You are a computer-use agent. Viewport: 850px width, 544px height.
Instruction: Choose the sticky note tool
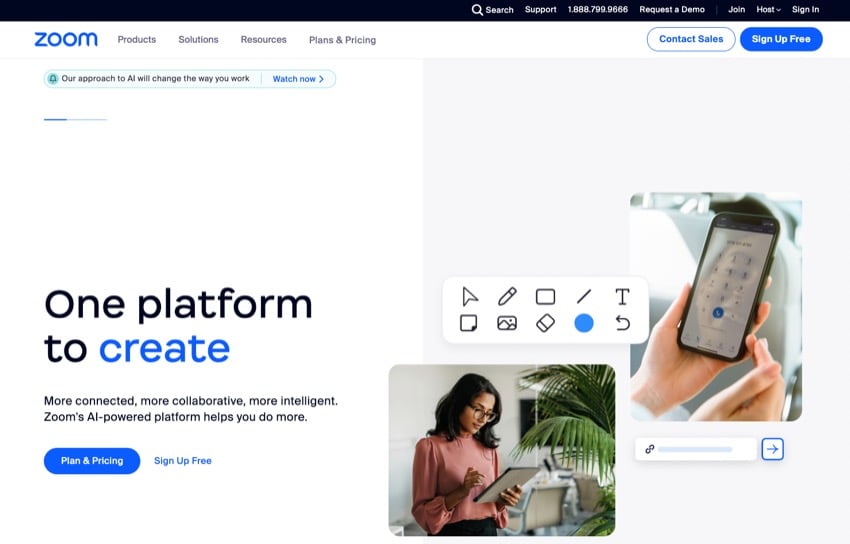[x=468, y=323]
